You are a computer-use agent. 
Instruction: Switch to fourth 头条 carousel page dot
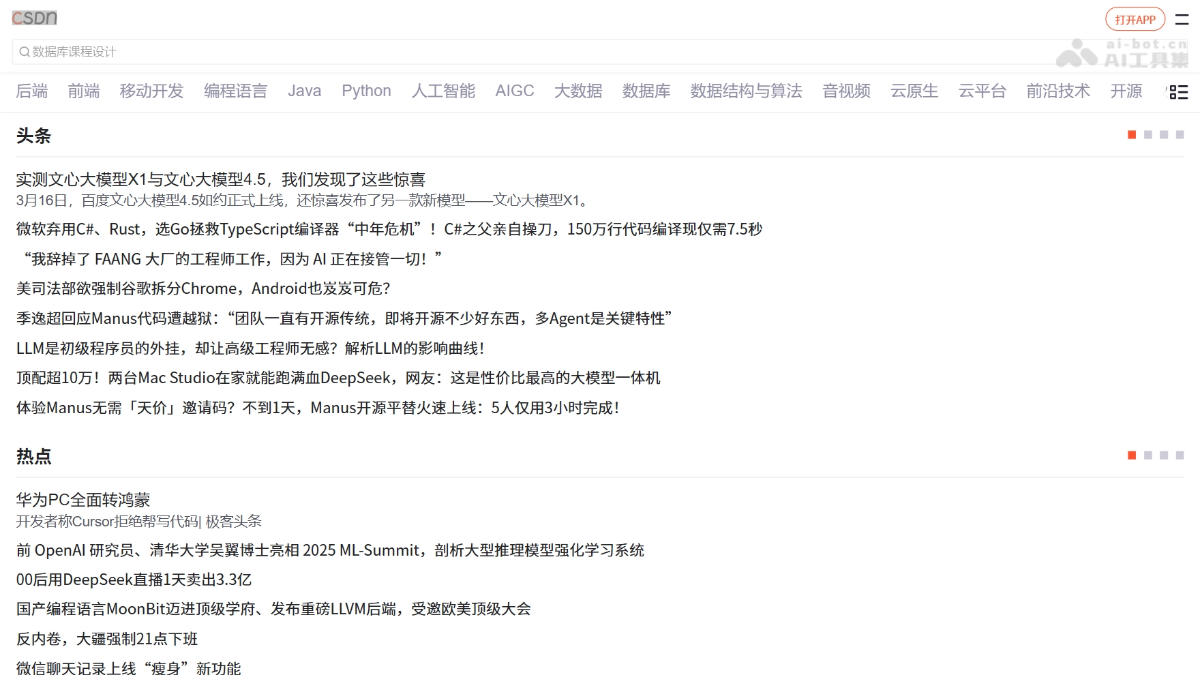click(x=1180, y=134)
